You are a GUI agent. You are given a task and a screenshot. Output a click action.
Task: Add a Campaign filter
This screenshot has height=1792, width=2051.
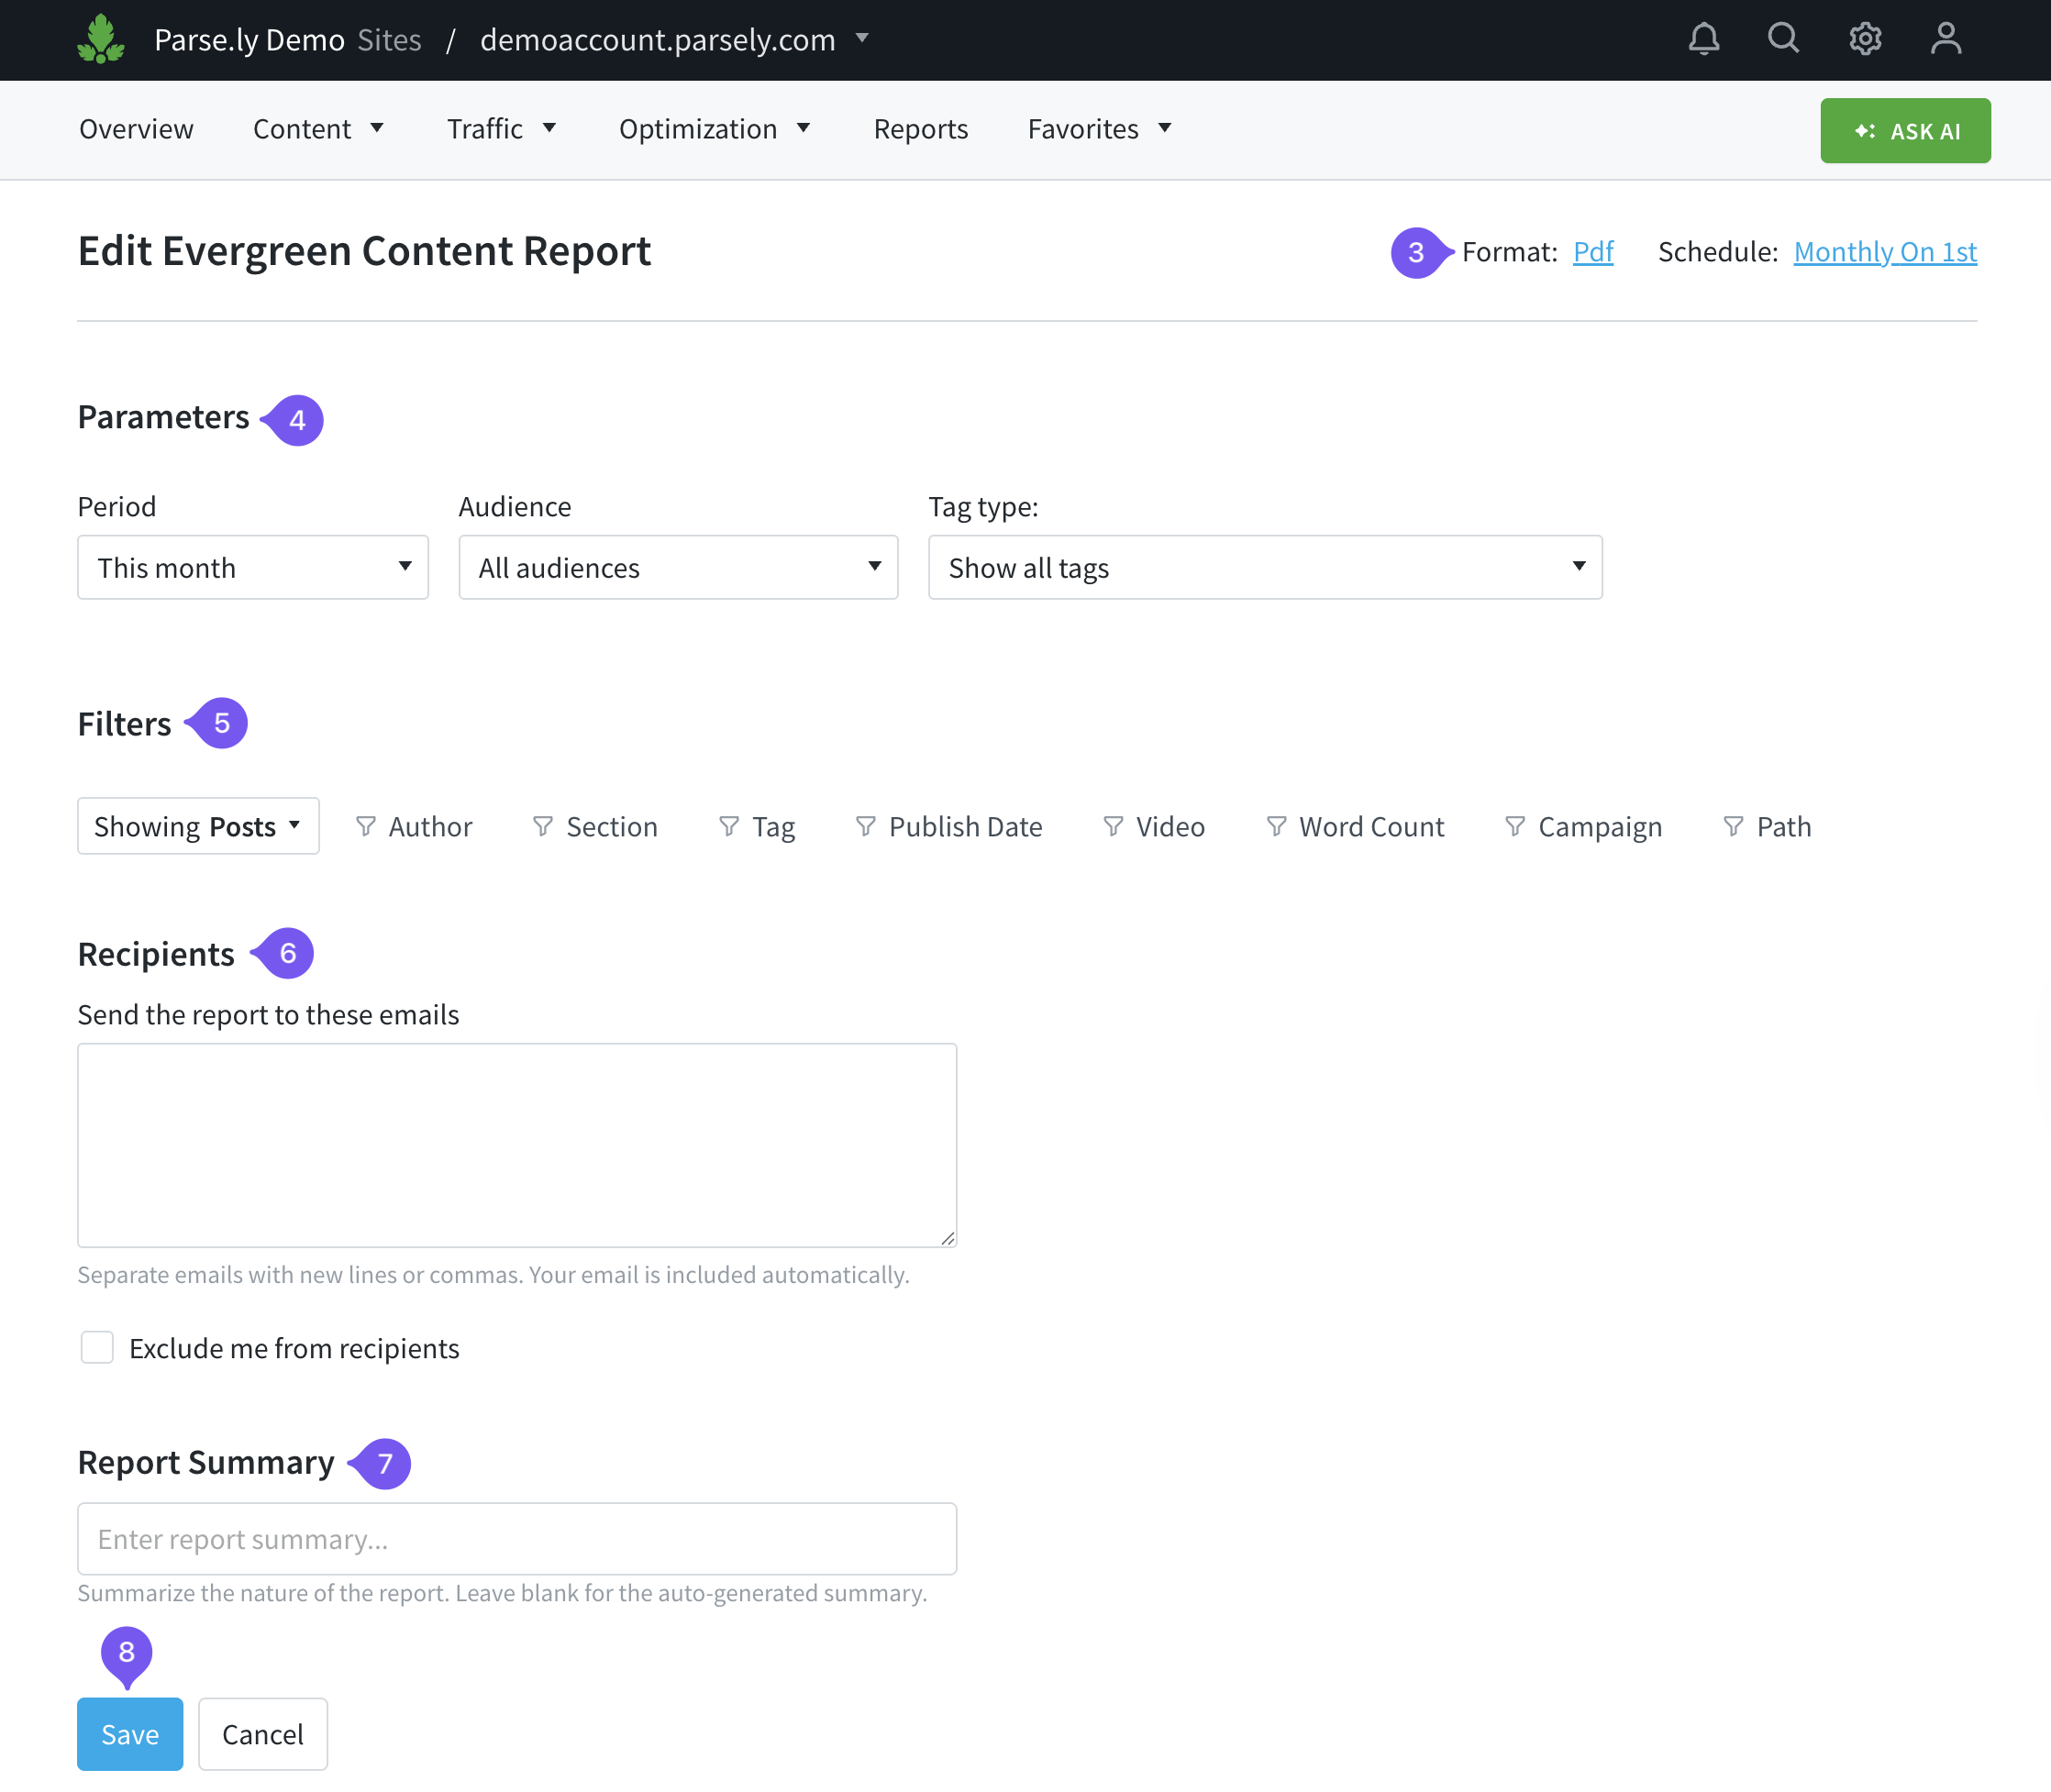click(1583, 827)
